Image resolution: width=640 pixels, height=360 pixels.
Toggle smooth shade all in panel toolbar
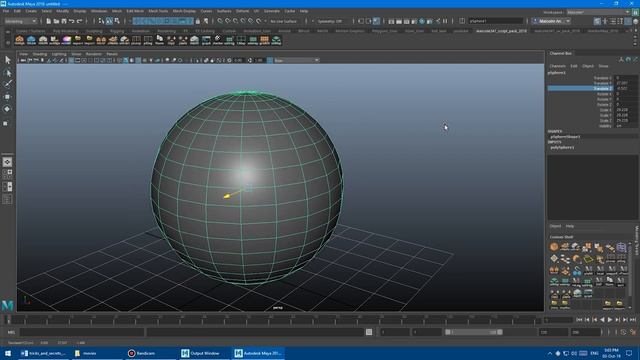(126, 60)
